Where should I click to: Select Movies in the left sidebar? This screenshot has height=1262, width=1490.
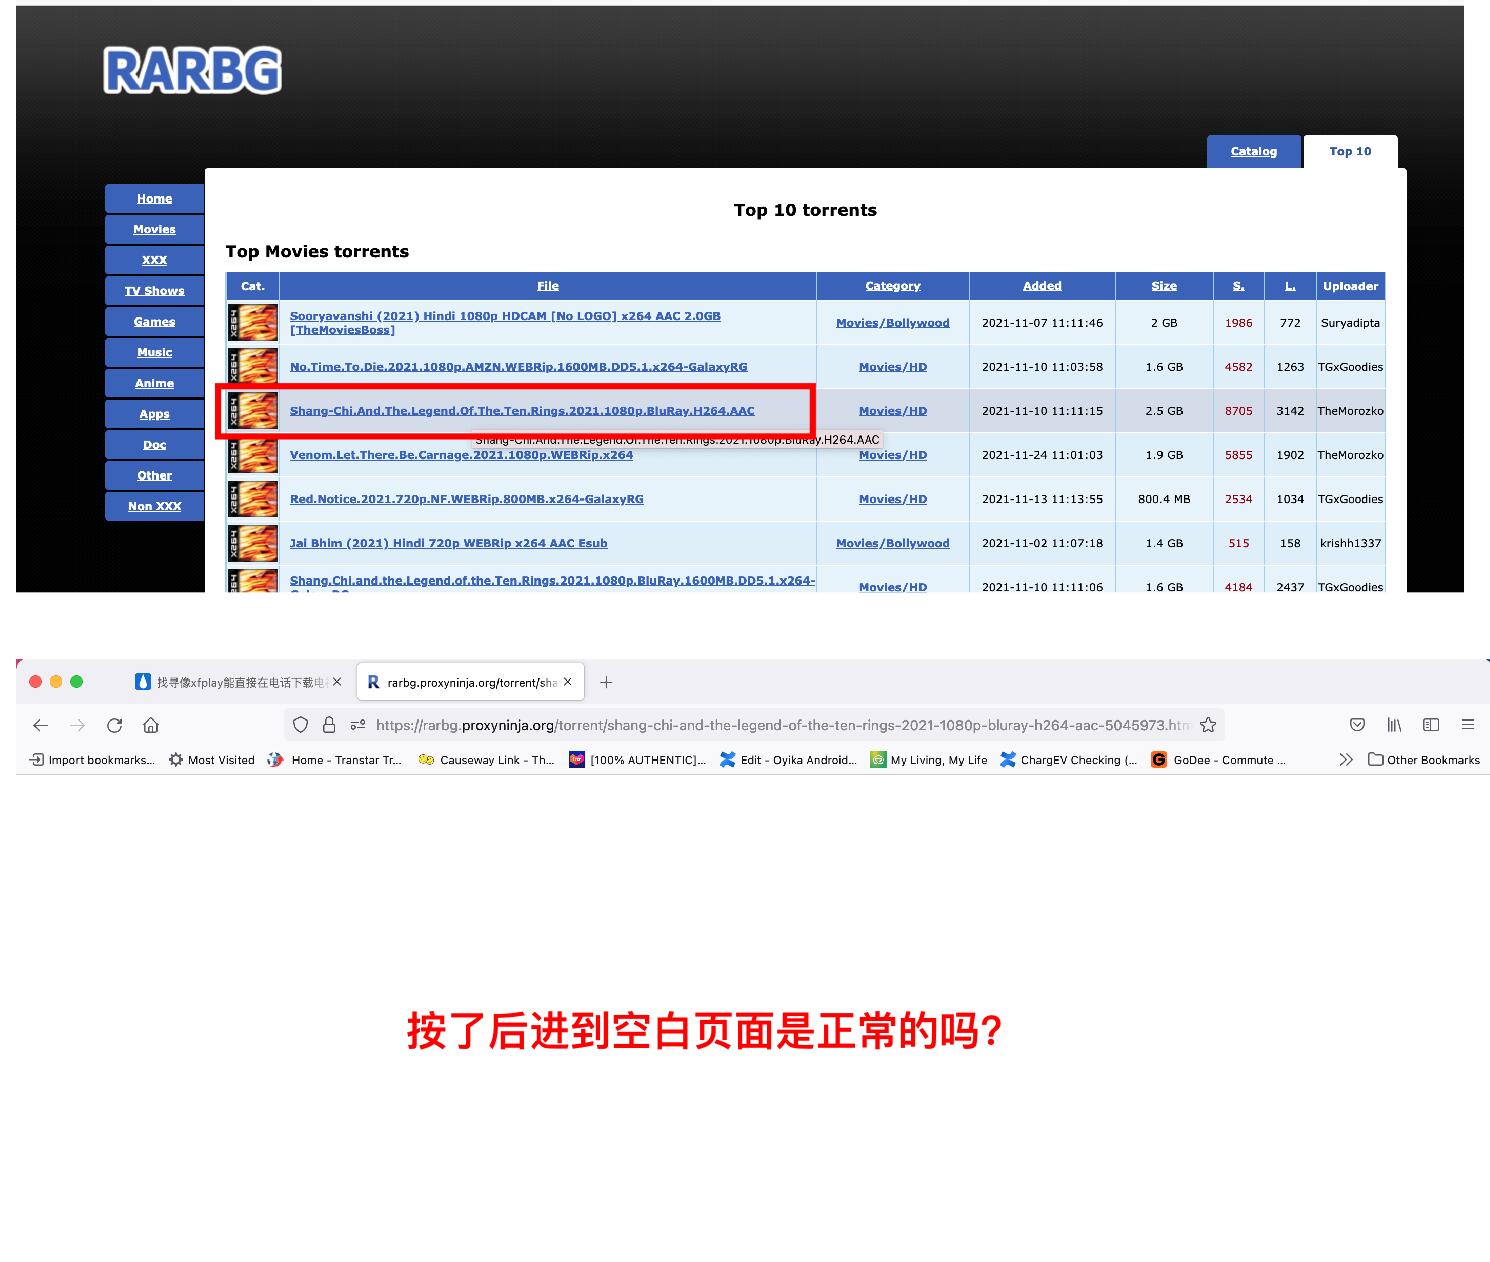[x=154, y=229]
